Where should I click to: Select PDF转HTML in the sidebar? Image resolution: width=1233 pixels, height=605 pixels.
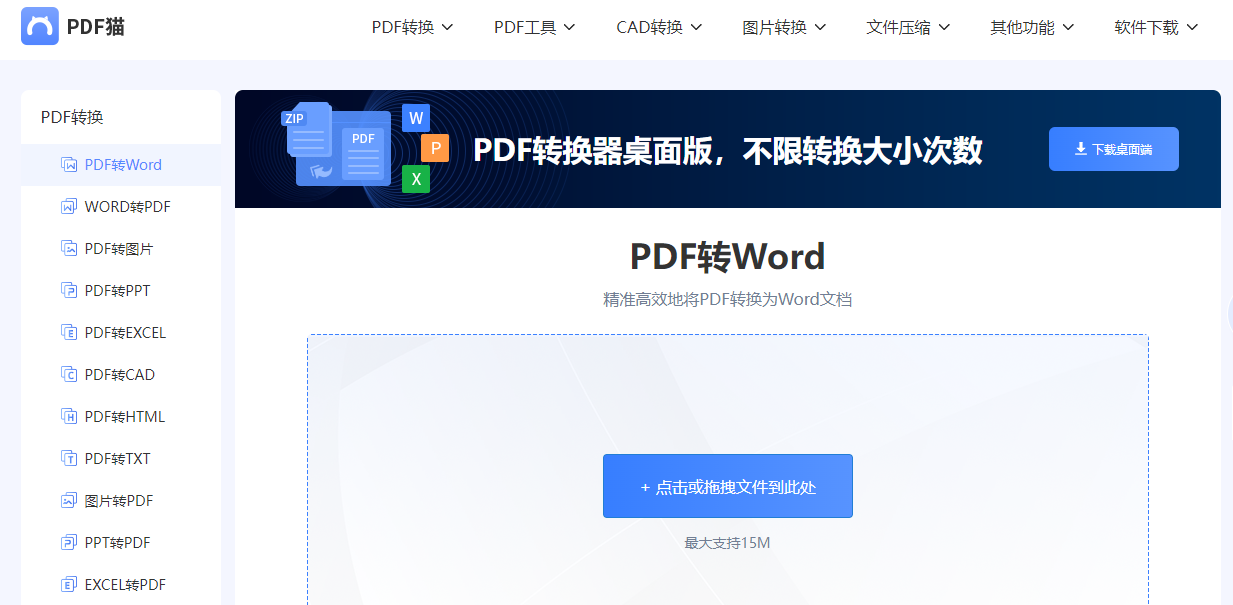[x=121, y=417]
